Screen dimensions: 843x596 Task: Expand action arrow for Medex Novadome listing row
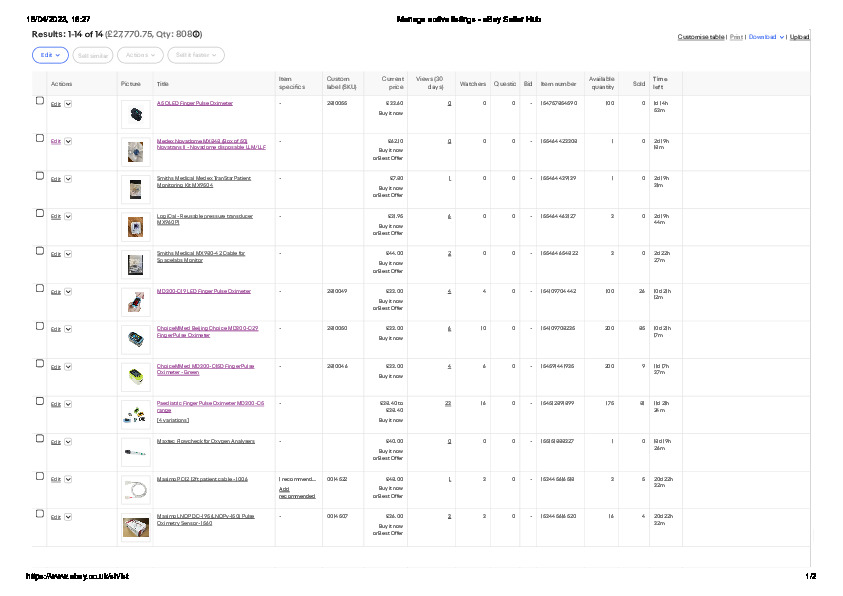(68, 141)
